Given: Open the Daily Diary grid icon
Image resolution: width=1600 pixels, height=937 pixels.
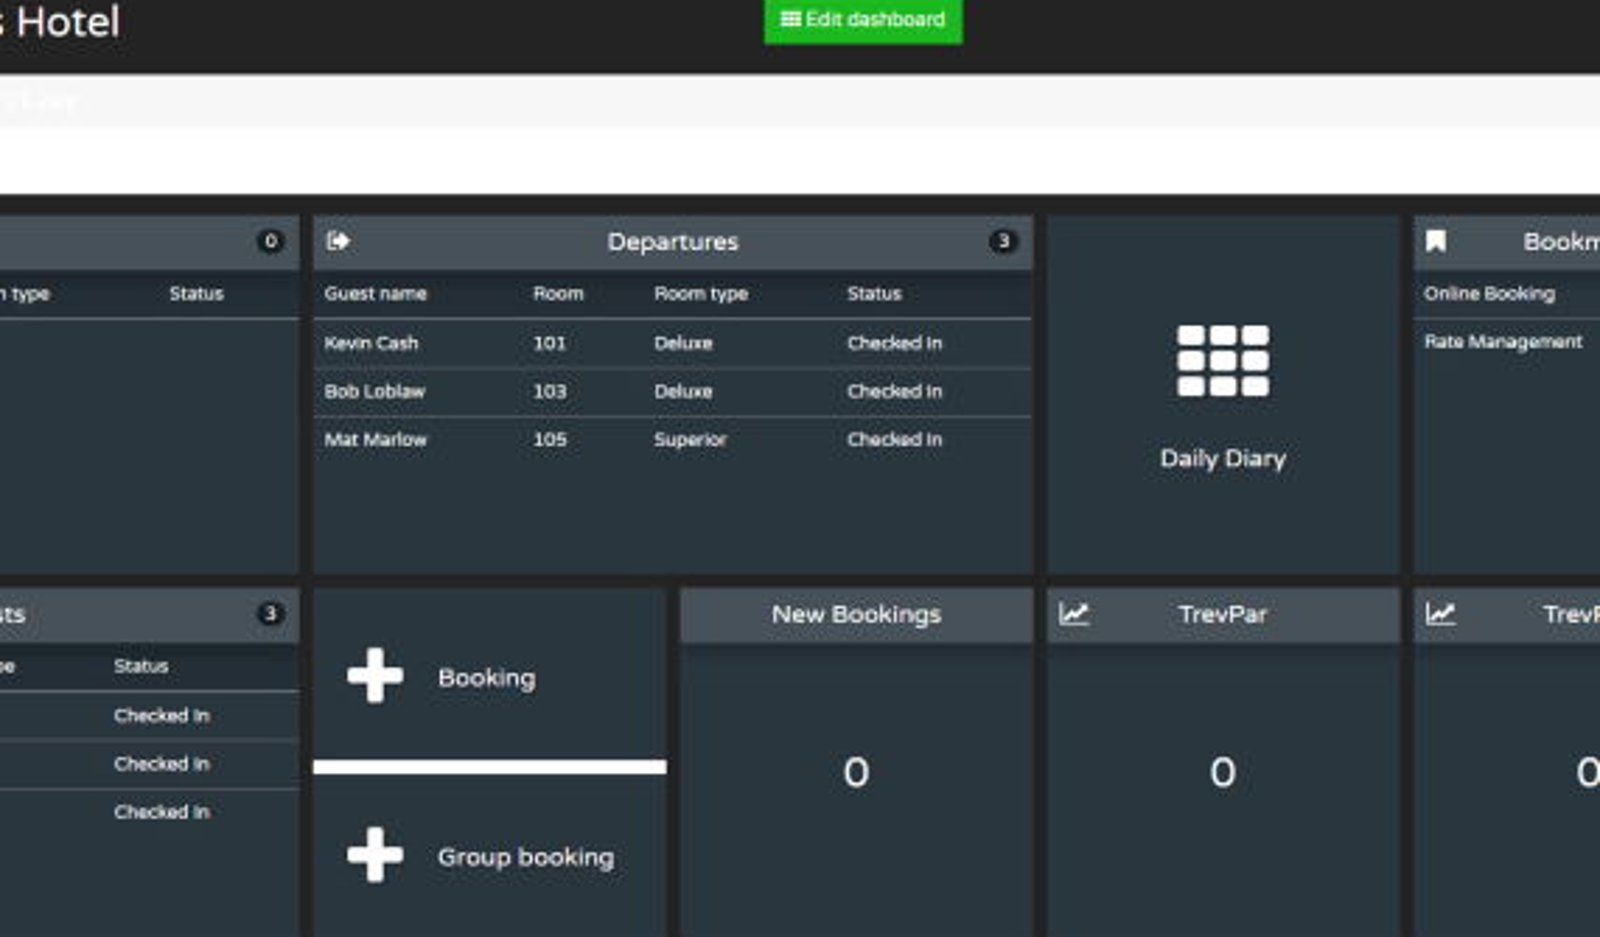Looking at the screenshot, I should pyautogui.click(x=1223, y=361).
